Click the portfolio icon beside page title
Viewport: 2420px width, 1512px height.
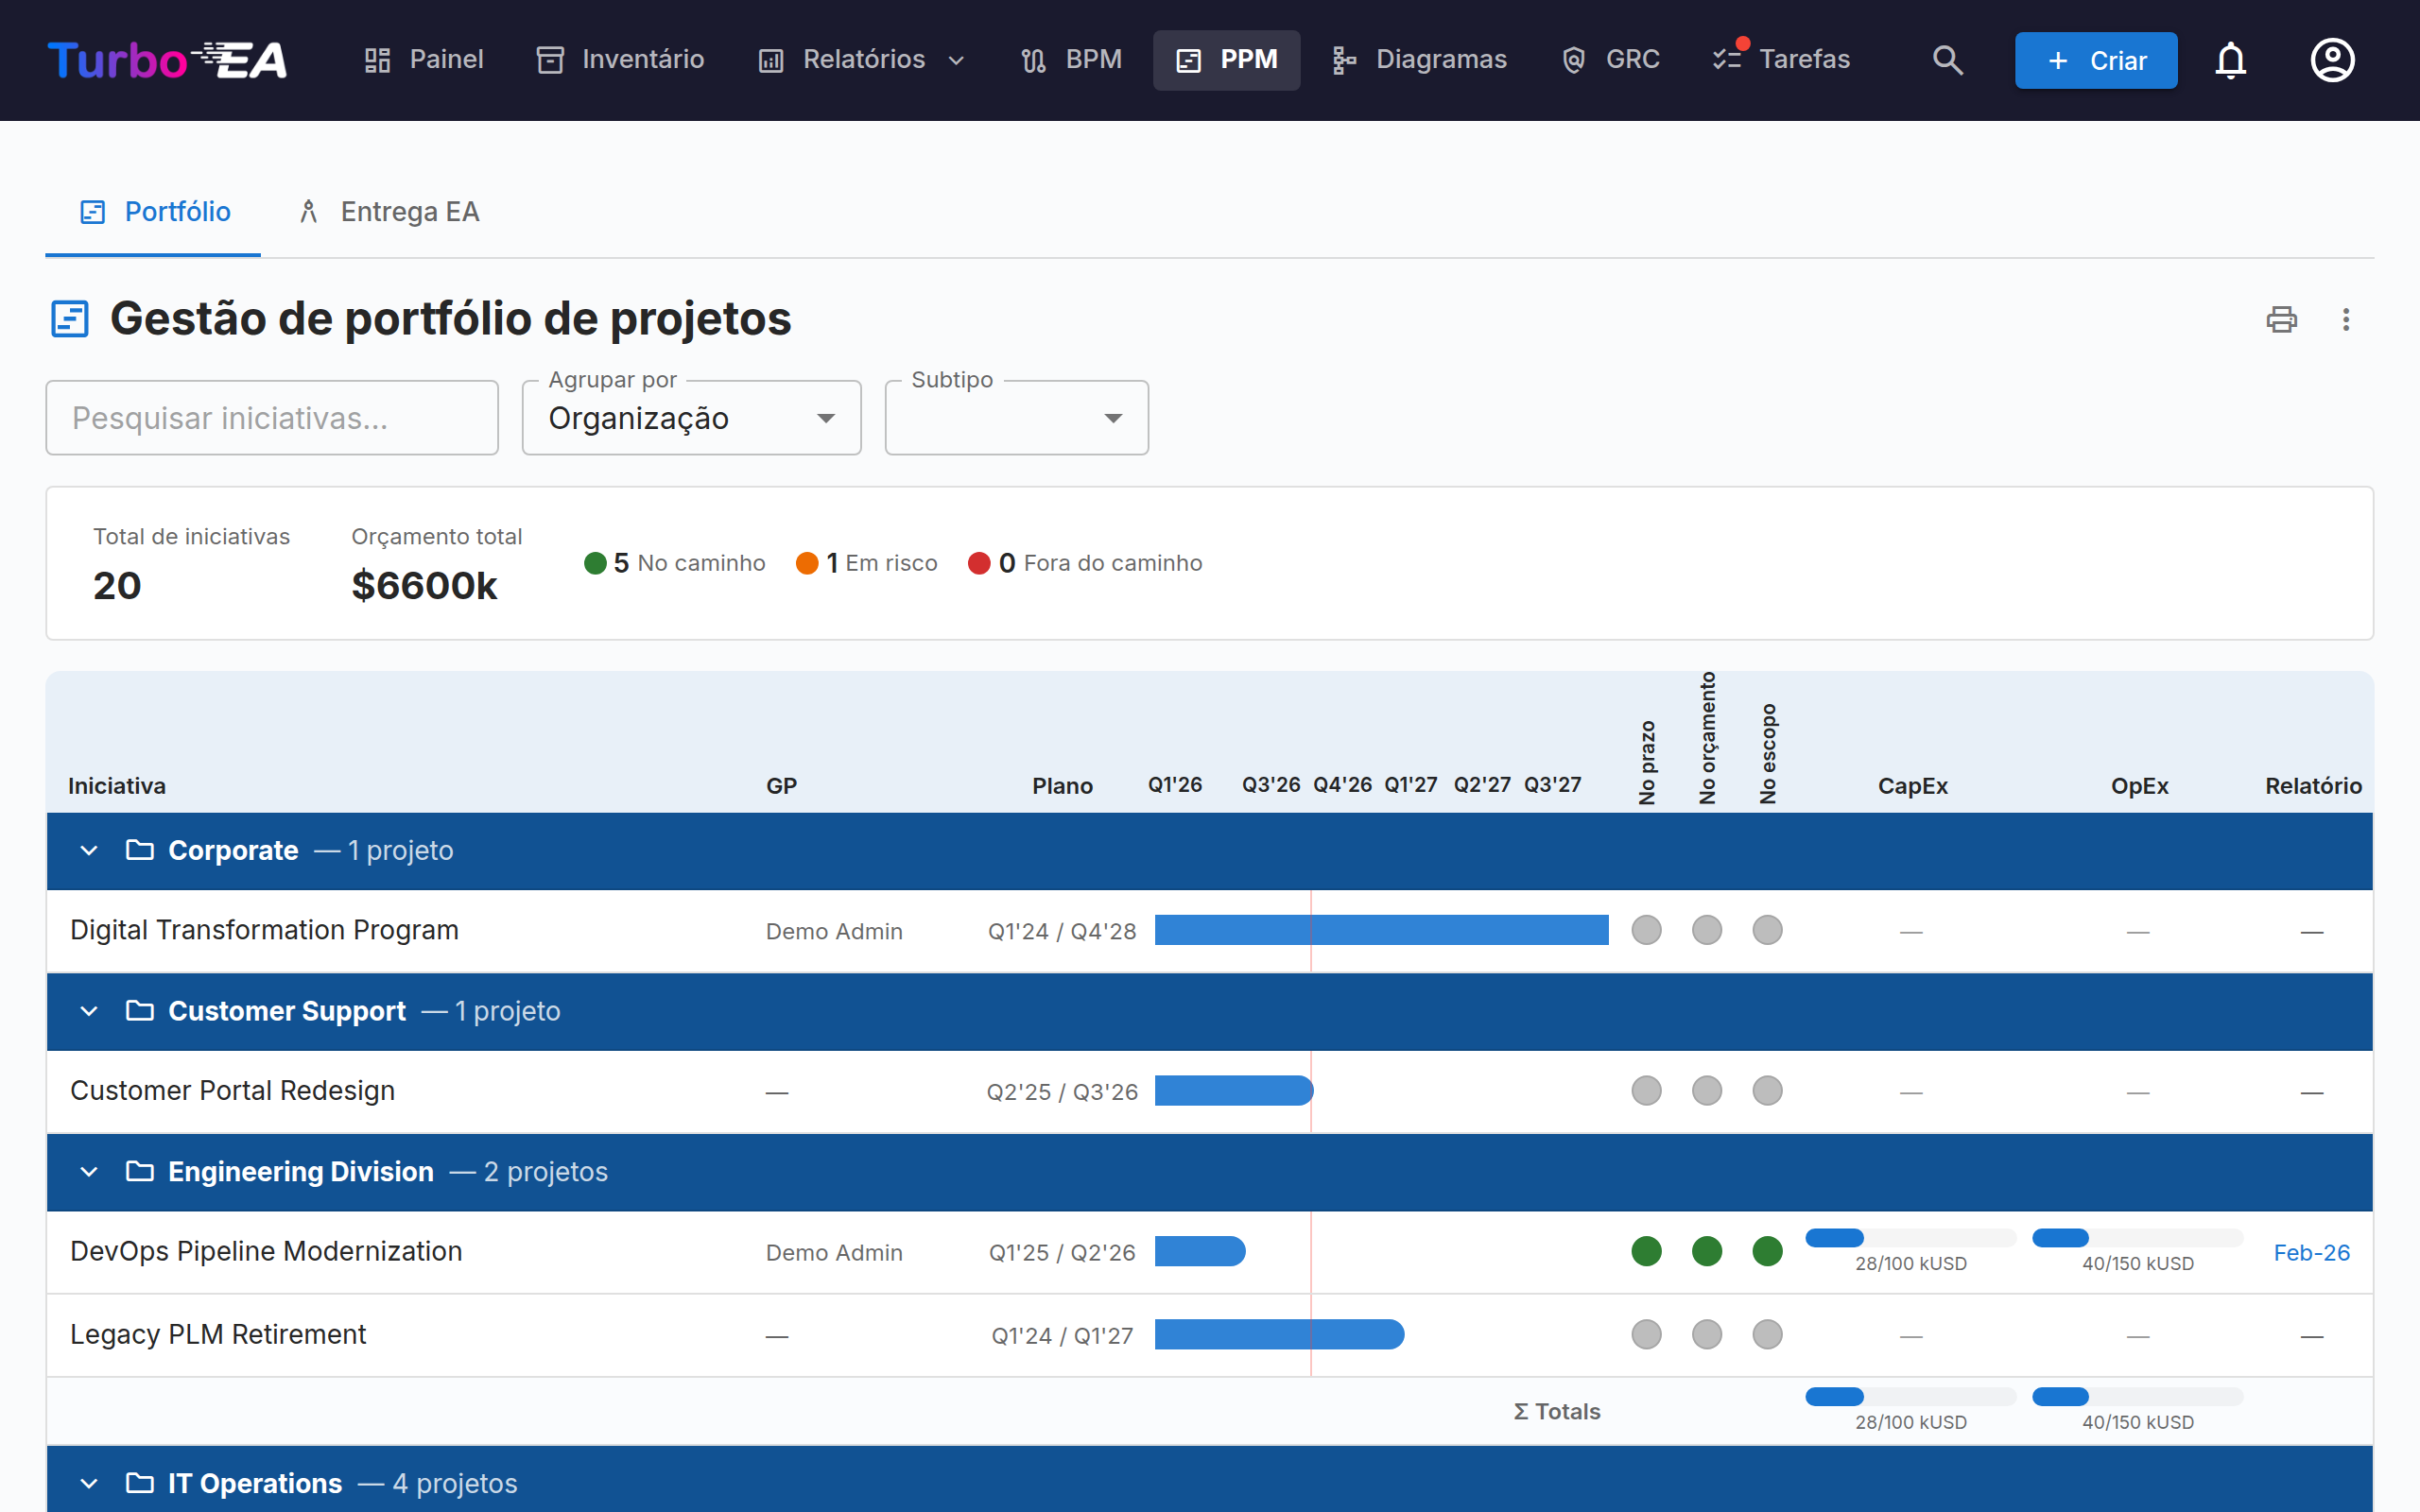point(70,319)
